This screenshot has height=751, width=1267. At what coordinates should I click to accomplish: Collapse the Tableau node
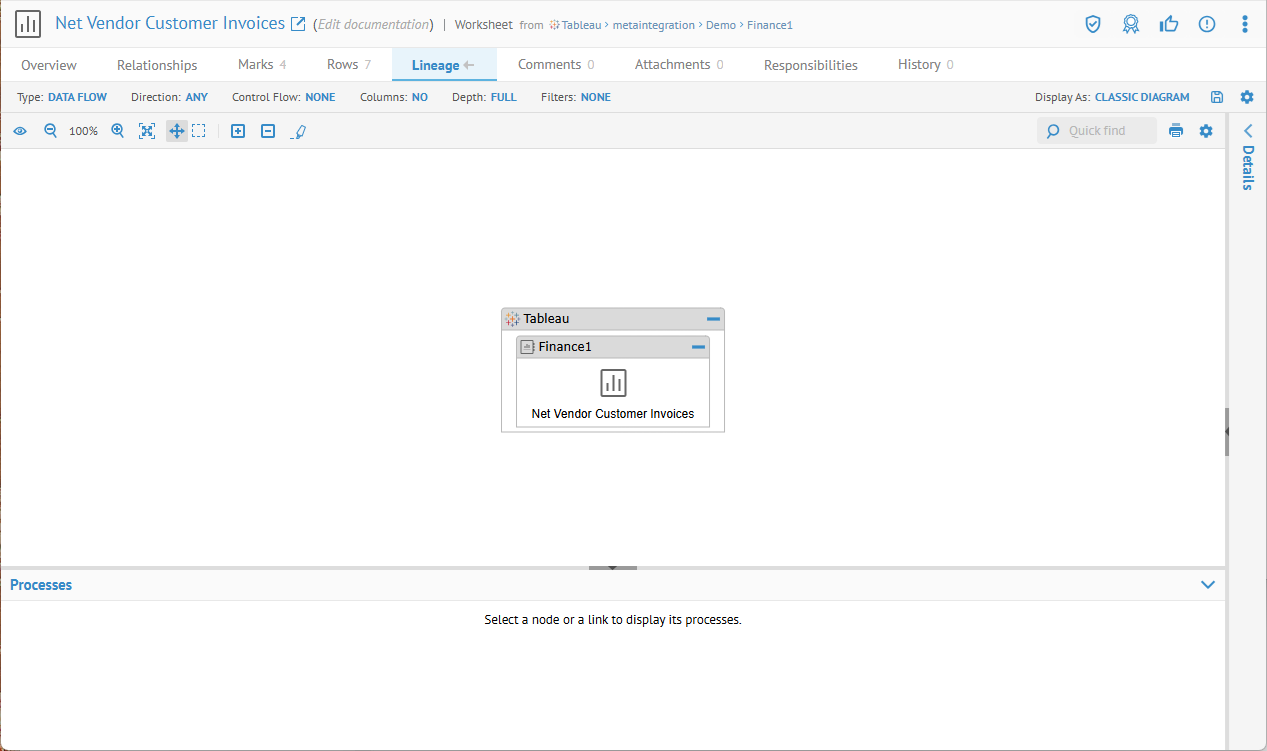click(x=713, y=319)
